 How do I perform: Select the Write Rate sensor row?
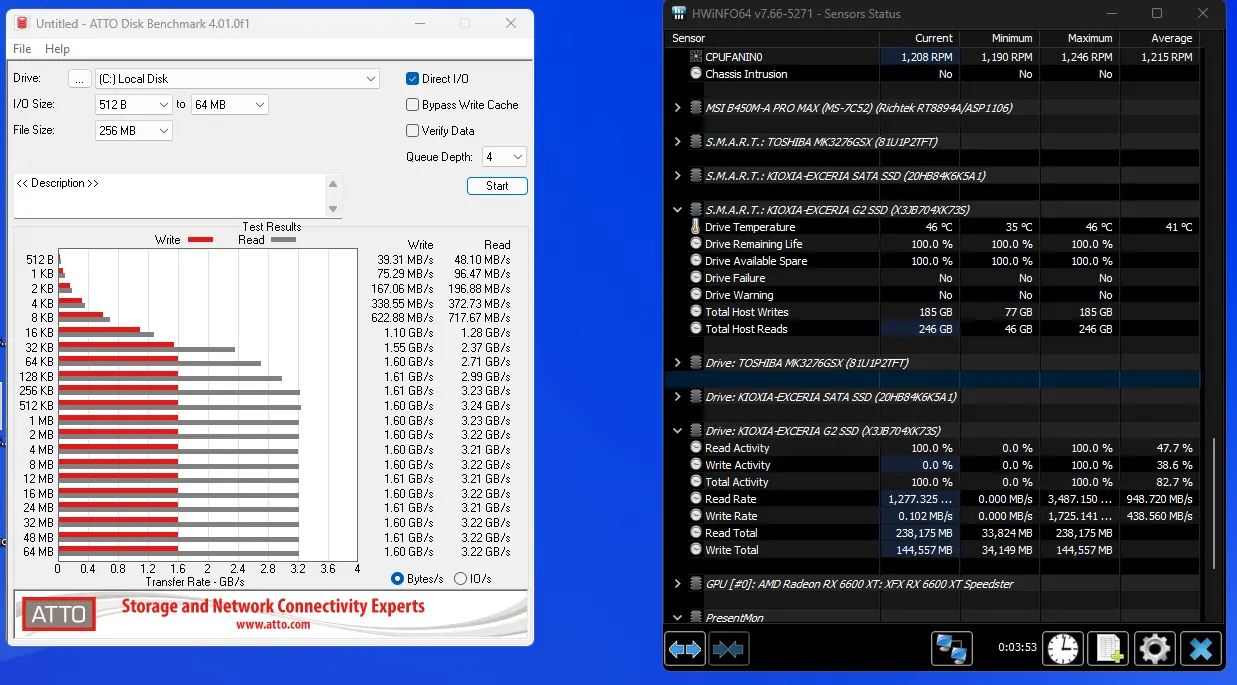(932, 516)
